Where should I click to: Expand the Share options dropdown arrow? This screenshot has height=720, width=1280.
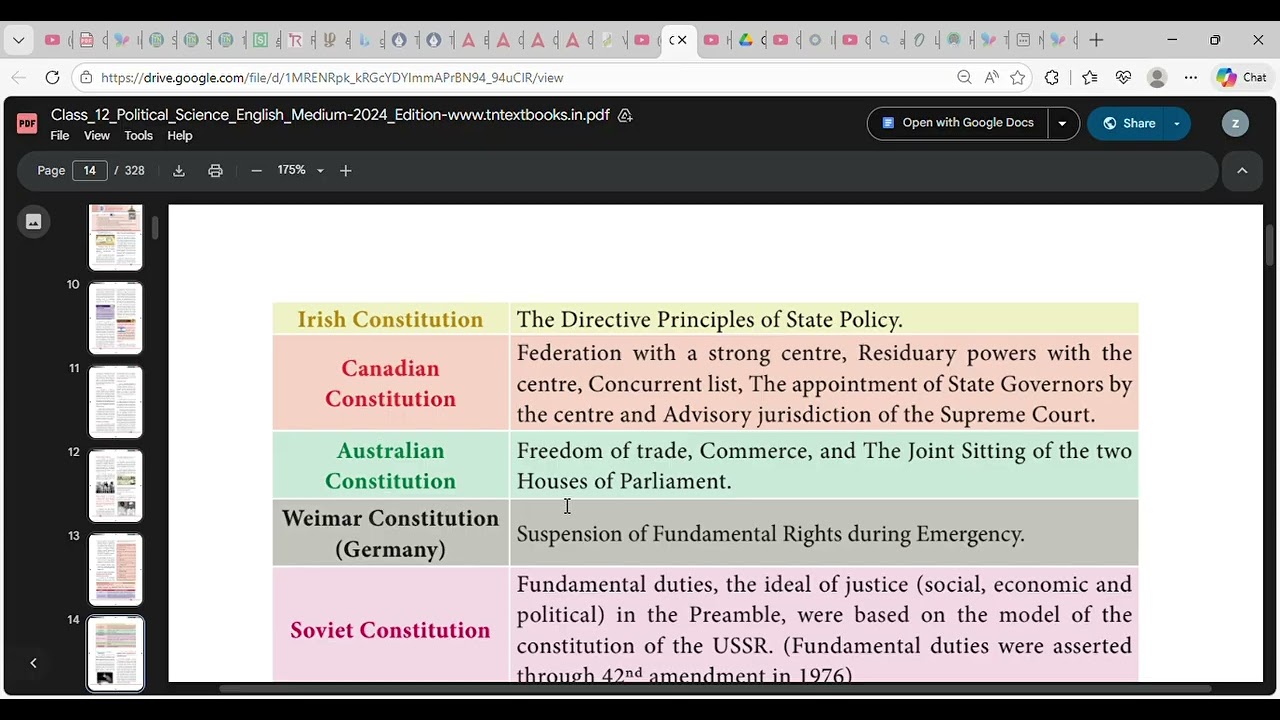pos(1176,123)
